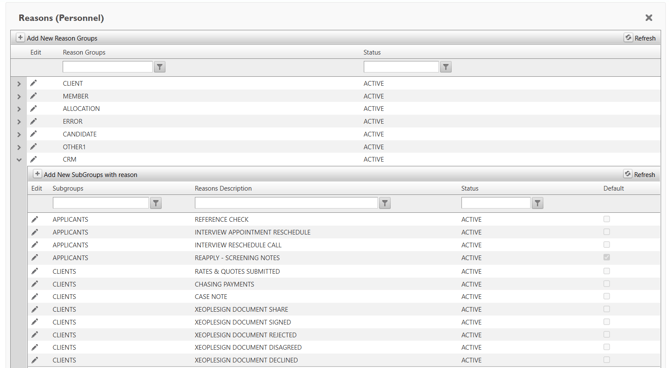Viewport: 670px width, 368px height.
Task: Sort by Default column header
Action: click(x=614, y=188)
